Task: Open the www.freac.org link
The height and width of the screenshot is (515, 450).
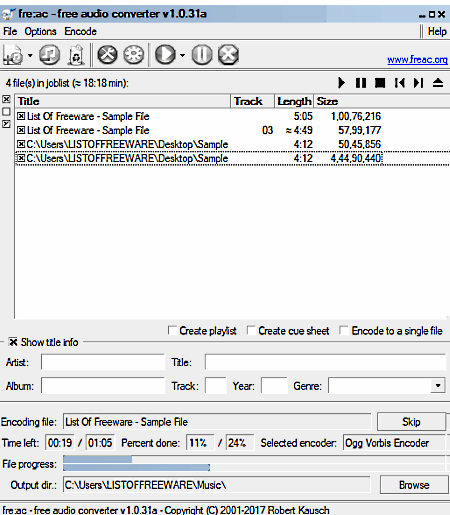Action: [x=417, y=60]
